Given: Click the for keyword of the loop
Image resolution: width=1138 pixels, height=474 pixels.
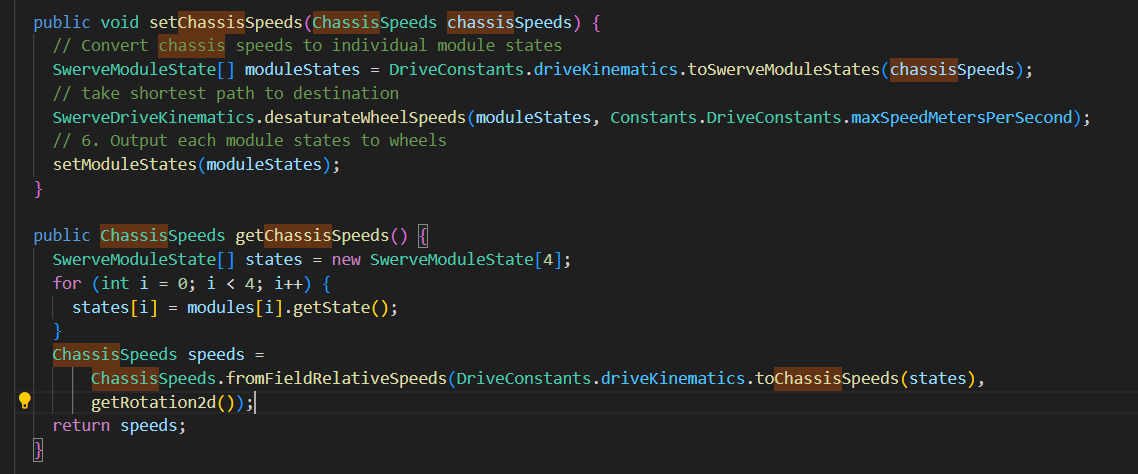Looking at the screenshot, I should click(67, 283).
